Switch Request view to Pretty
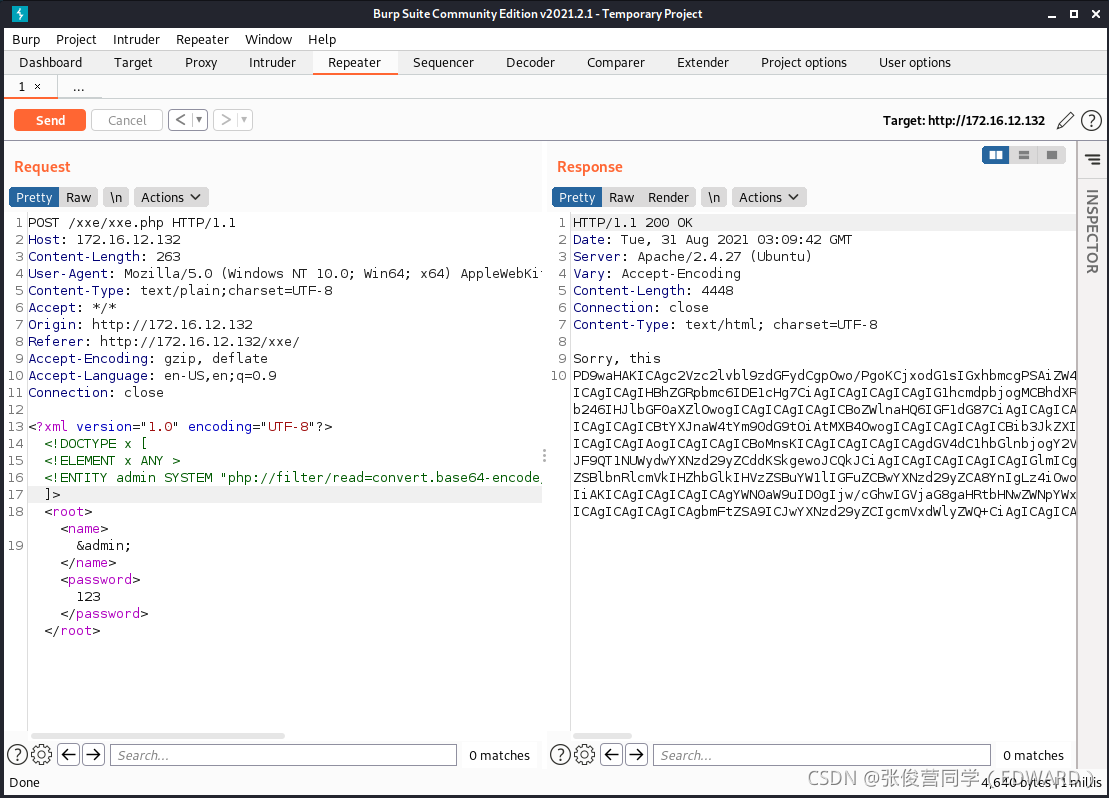The image size is (1109, 798). pos(34,197)
